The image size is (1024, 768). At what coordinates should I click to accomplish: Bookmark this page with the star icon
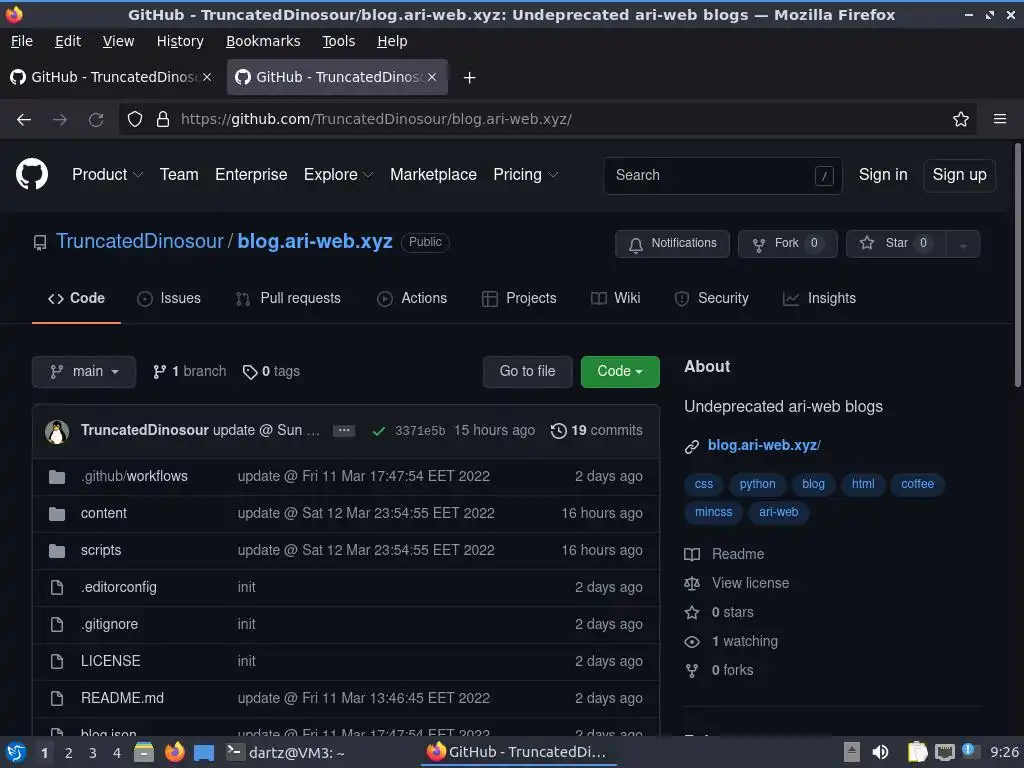tap(961, 120)
